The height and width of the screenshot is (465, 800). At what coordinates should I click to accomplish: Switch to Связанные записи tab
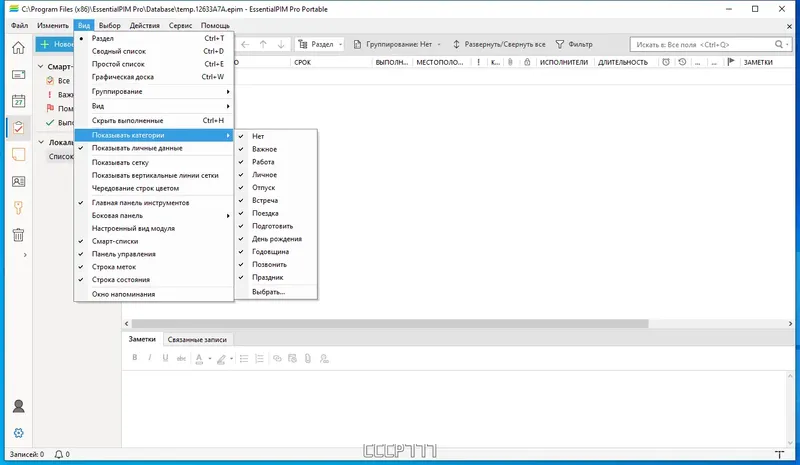(x=197, y=339)
